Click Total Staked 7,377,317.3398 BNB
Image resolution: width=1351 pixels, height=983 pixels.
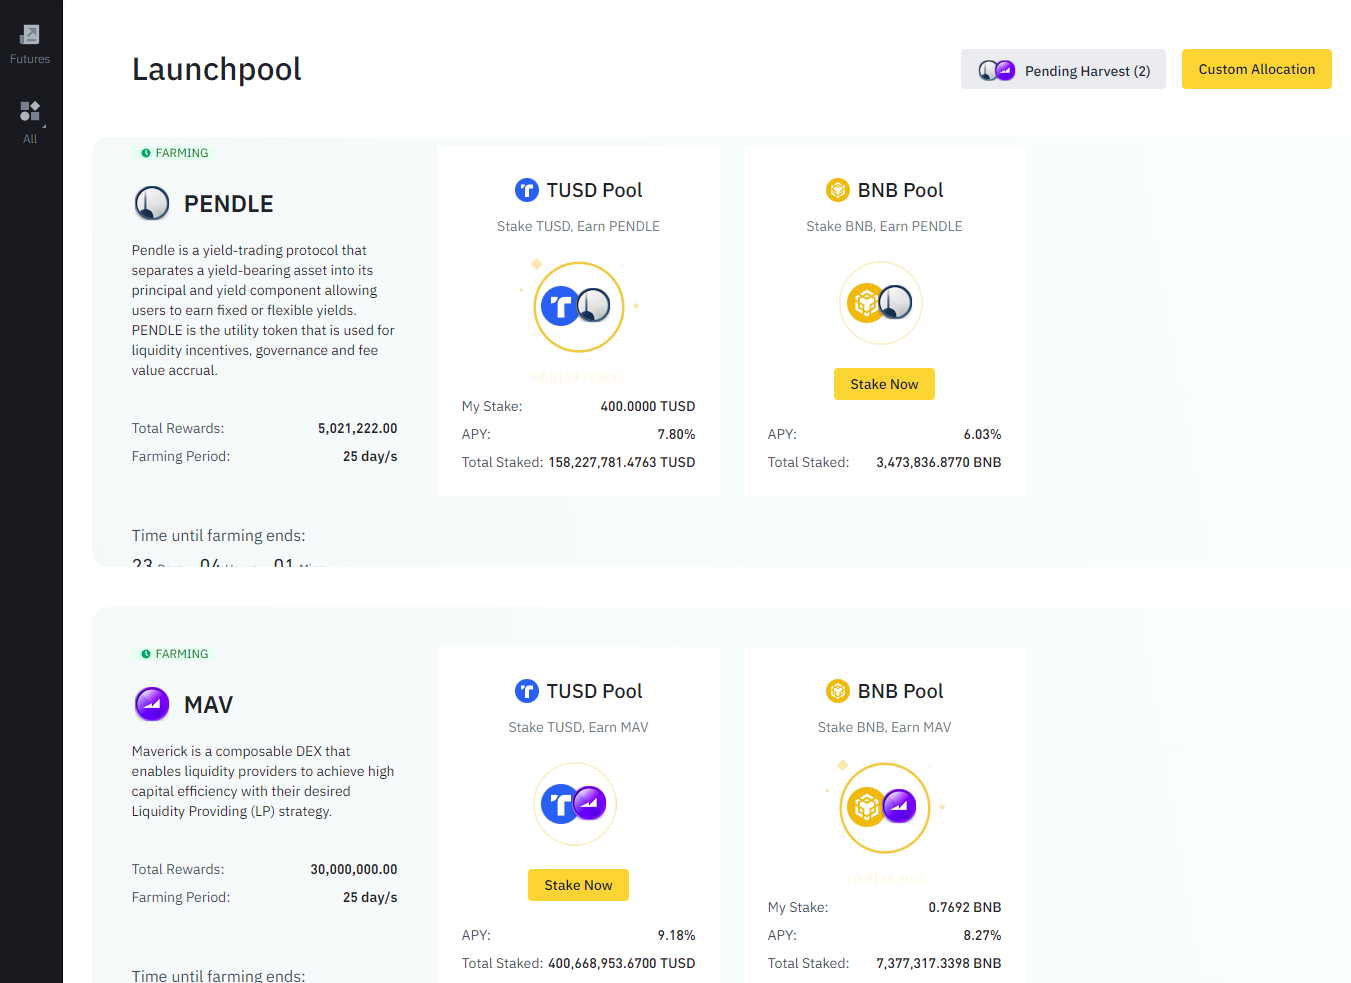coord(938,963)
